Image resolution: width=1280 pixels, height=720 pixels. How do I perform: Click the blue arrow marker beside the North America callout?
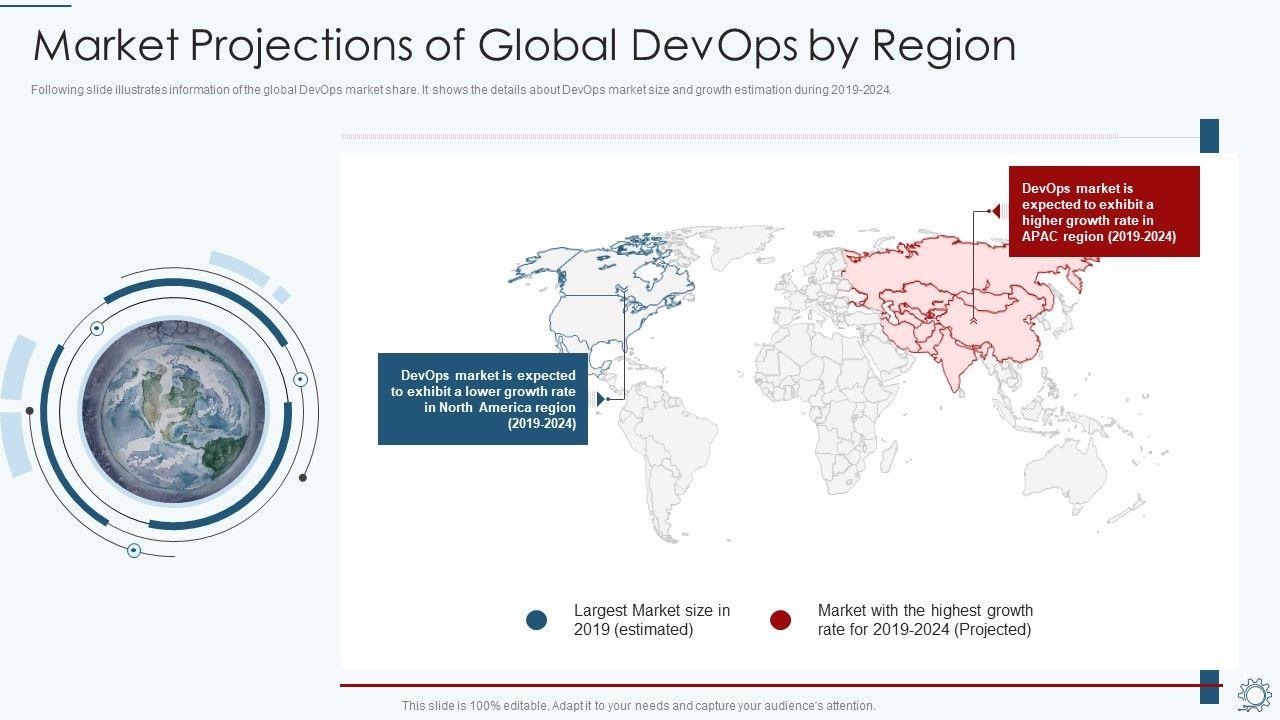point(601,399)
